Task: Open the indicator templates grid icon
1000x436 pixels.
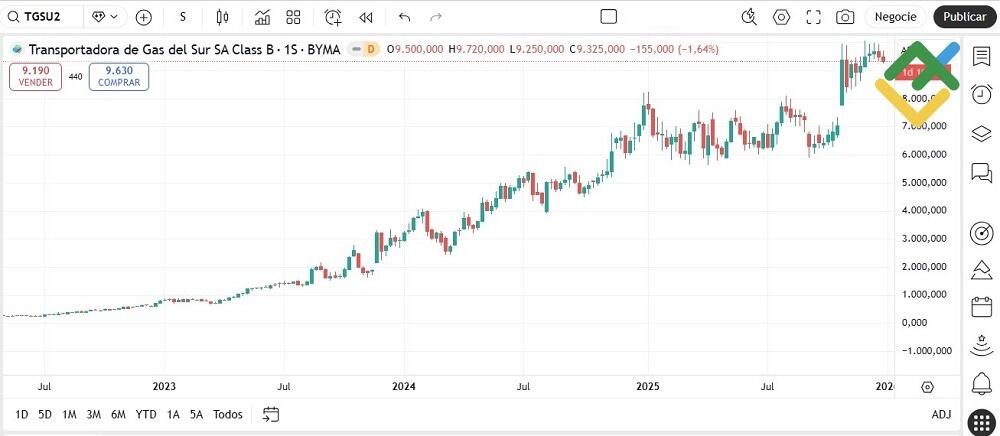Action: click(293, 17)
